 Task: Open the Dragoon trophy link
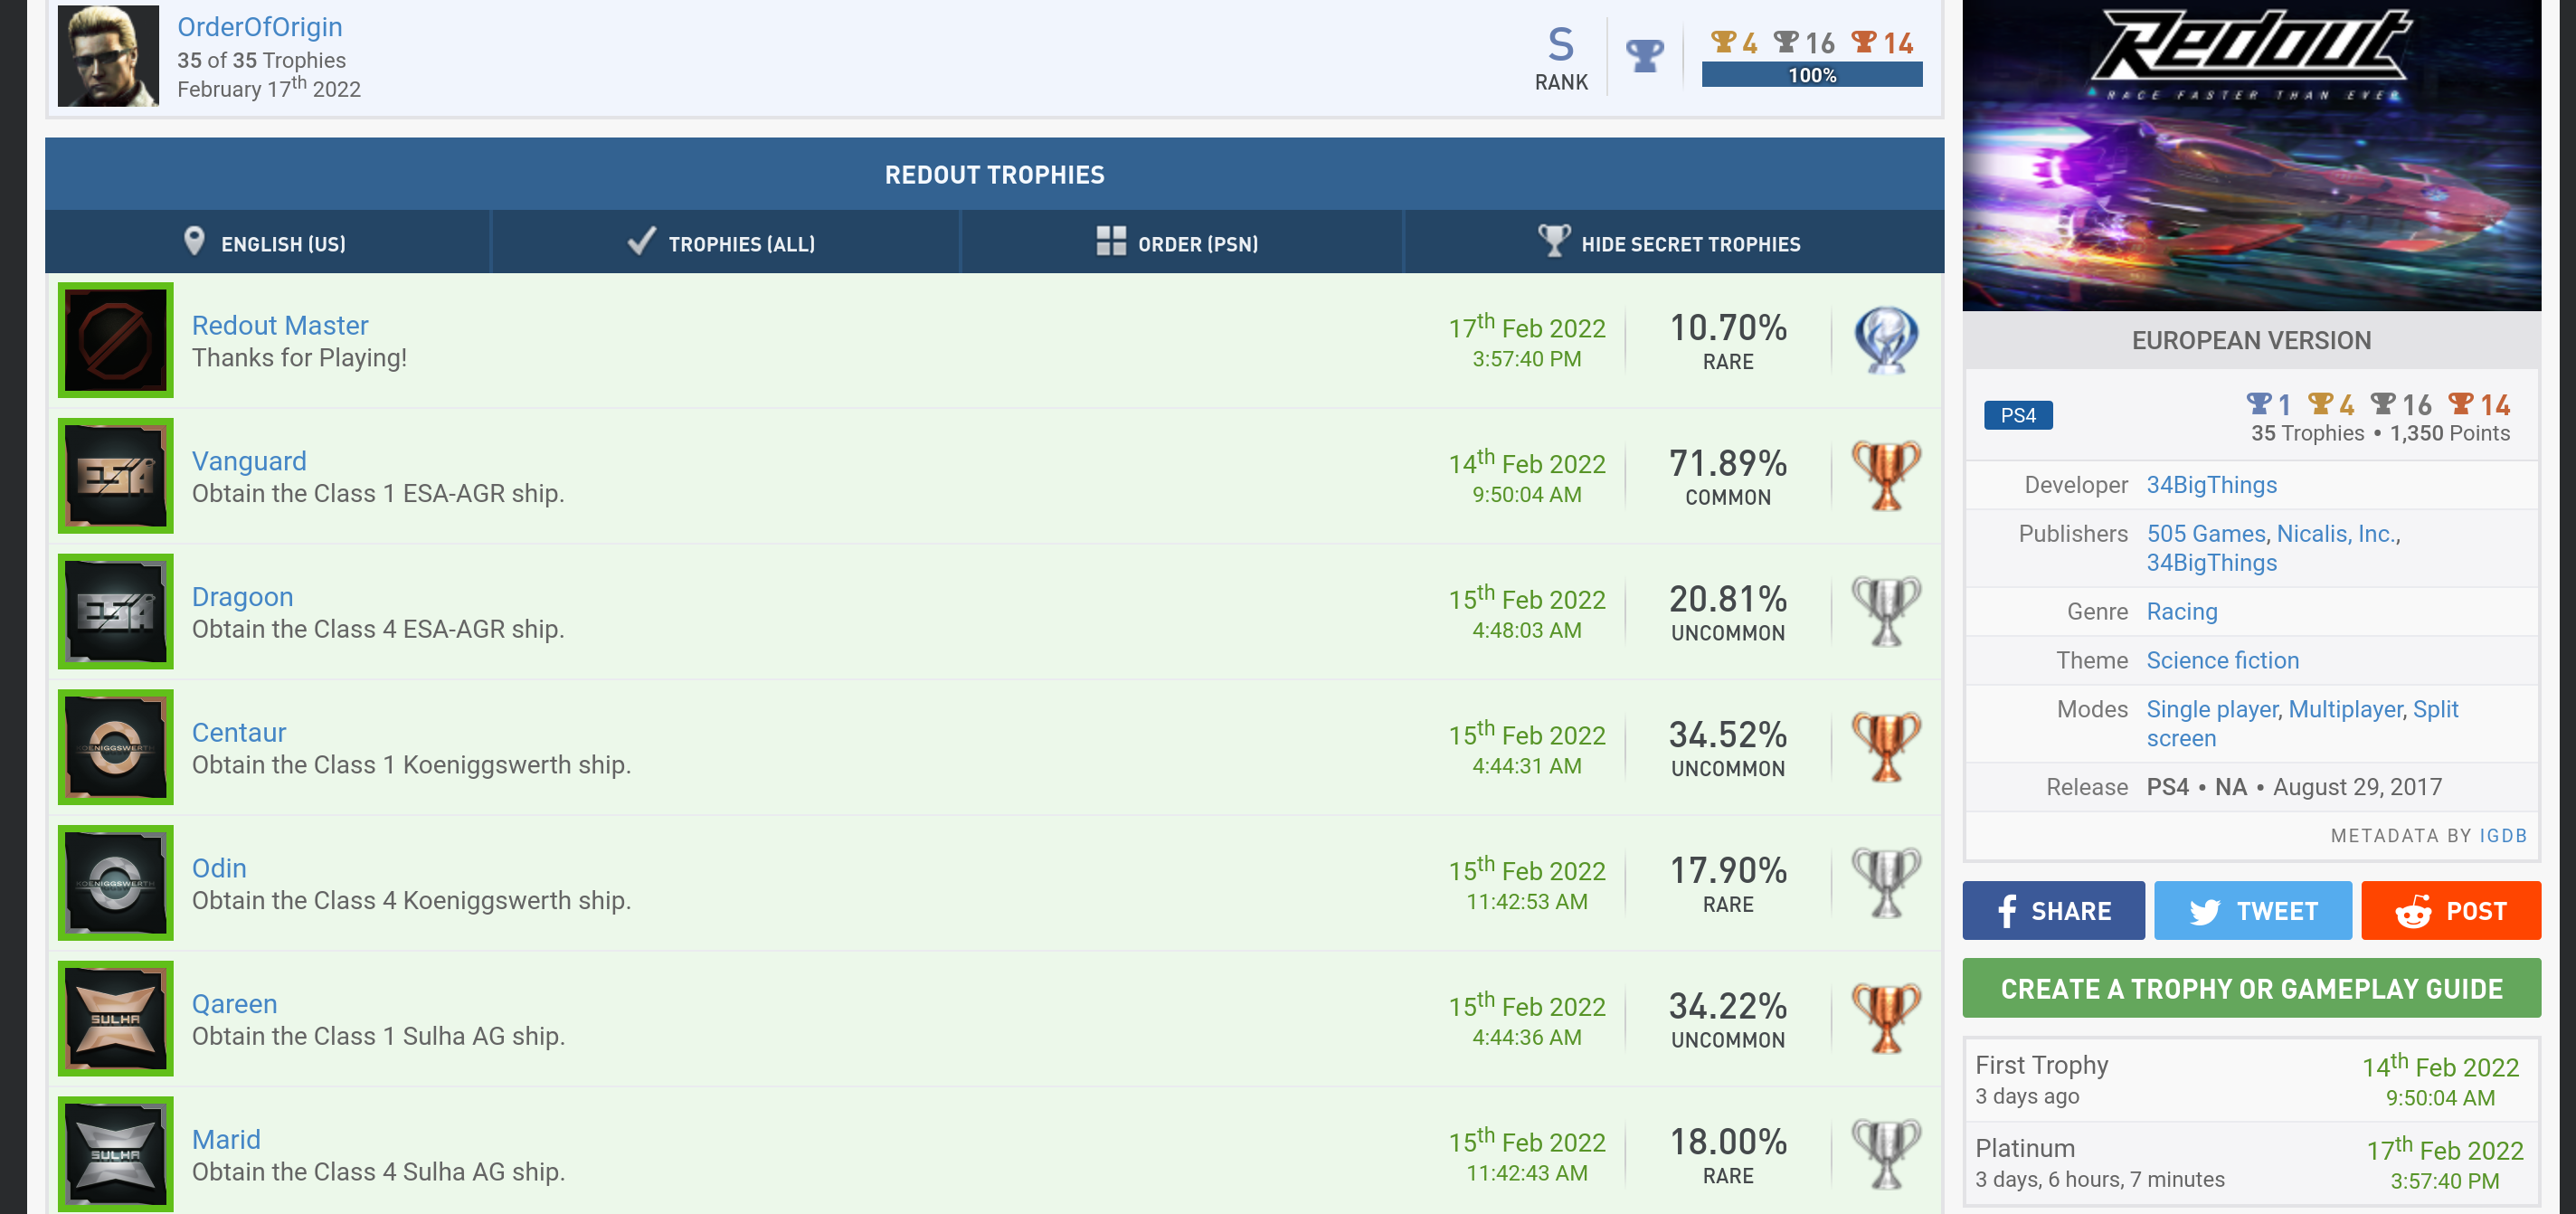[x=243, y=597]
